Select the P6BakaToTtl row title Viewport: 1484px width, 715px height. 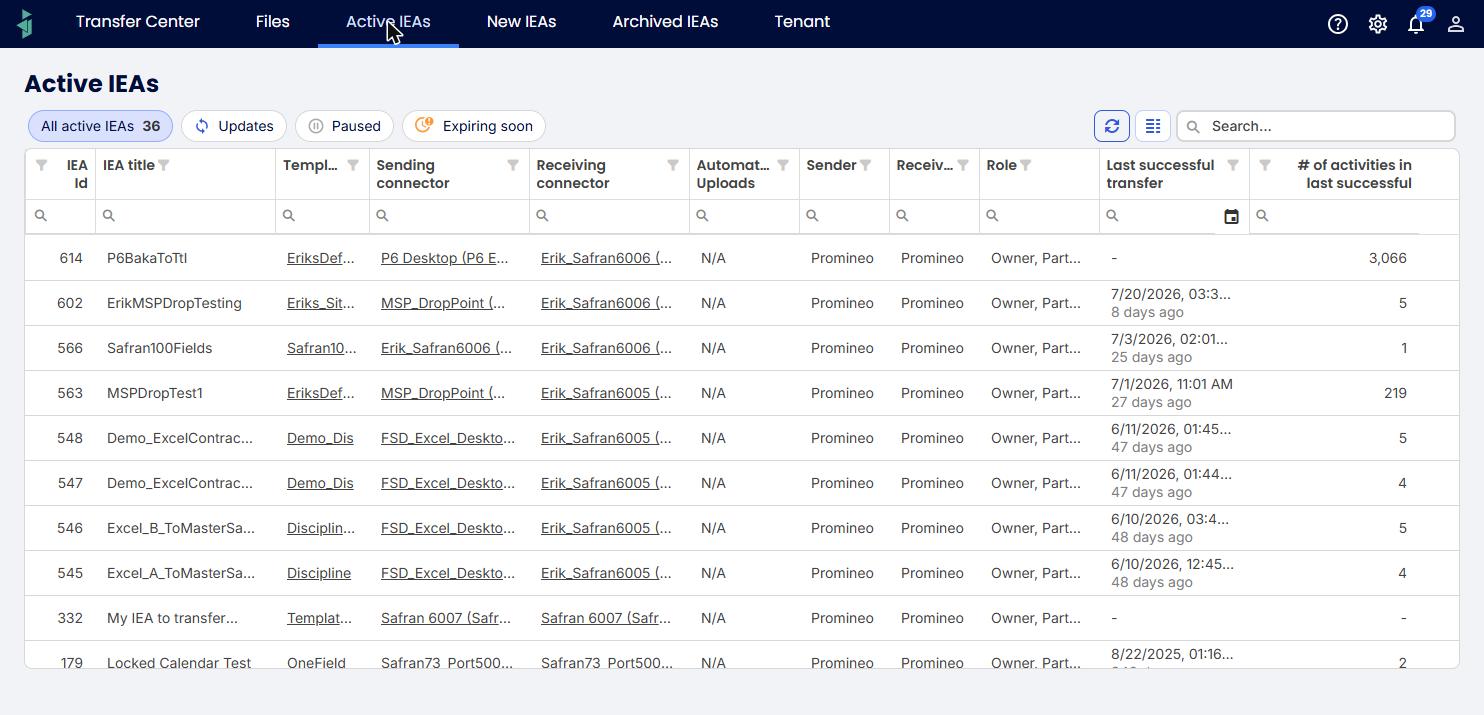point(147,258)
